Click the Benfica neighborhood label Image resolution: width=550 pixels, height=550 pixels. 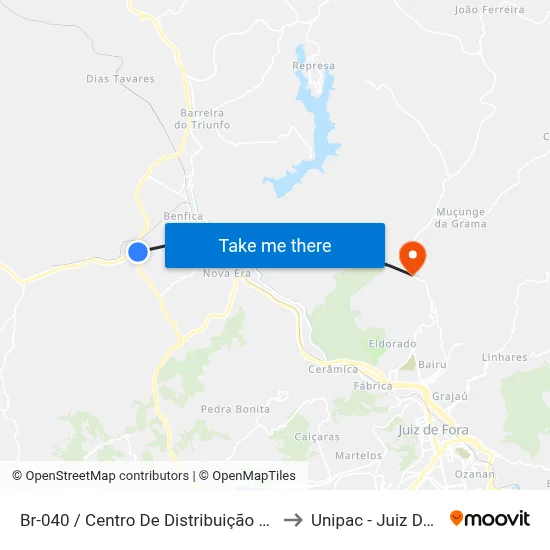click(x=183, y=216)
